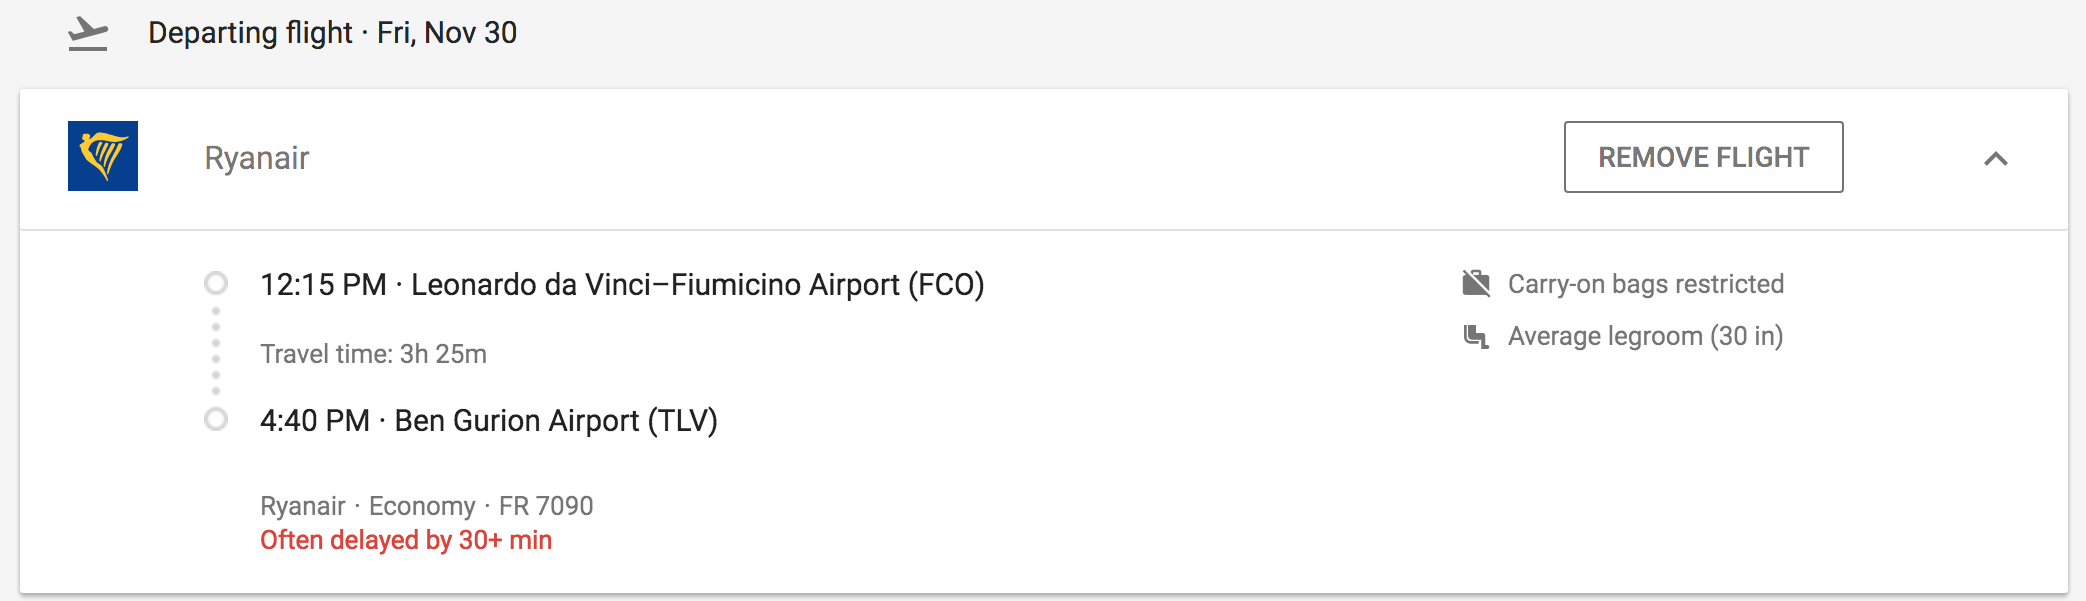Click the carry-on bags restricted icon
This screenshot has width=2086, height=601.
[1476, 284]
